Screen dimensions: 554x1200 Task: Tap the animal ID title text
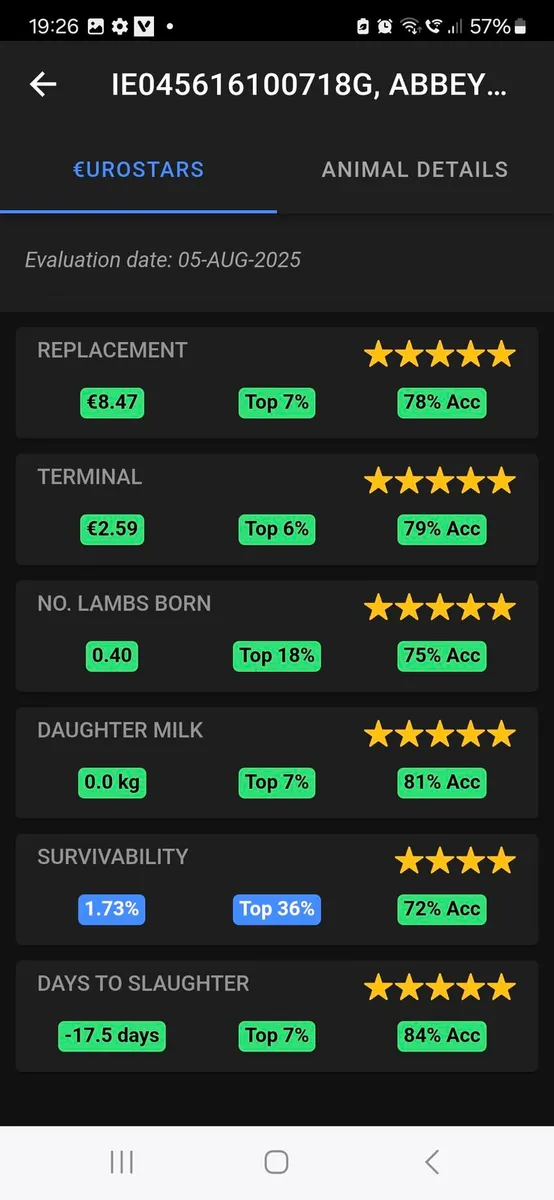point(310,85)
